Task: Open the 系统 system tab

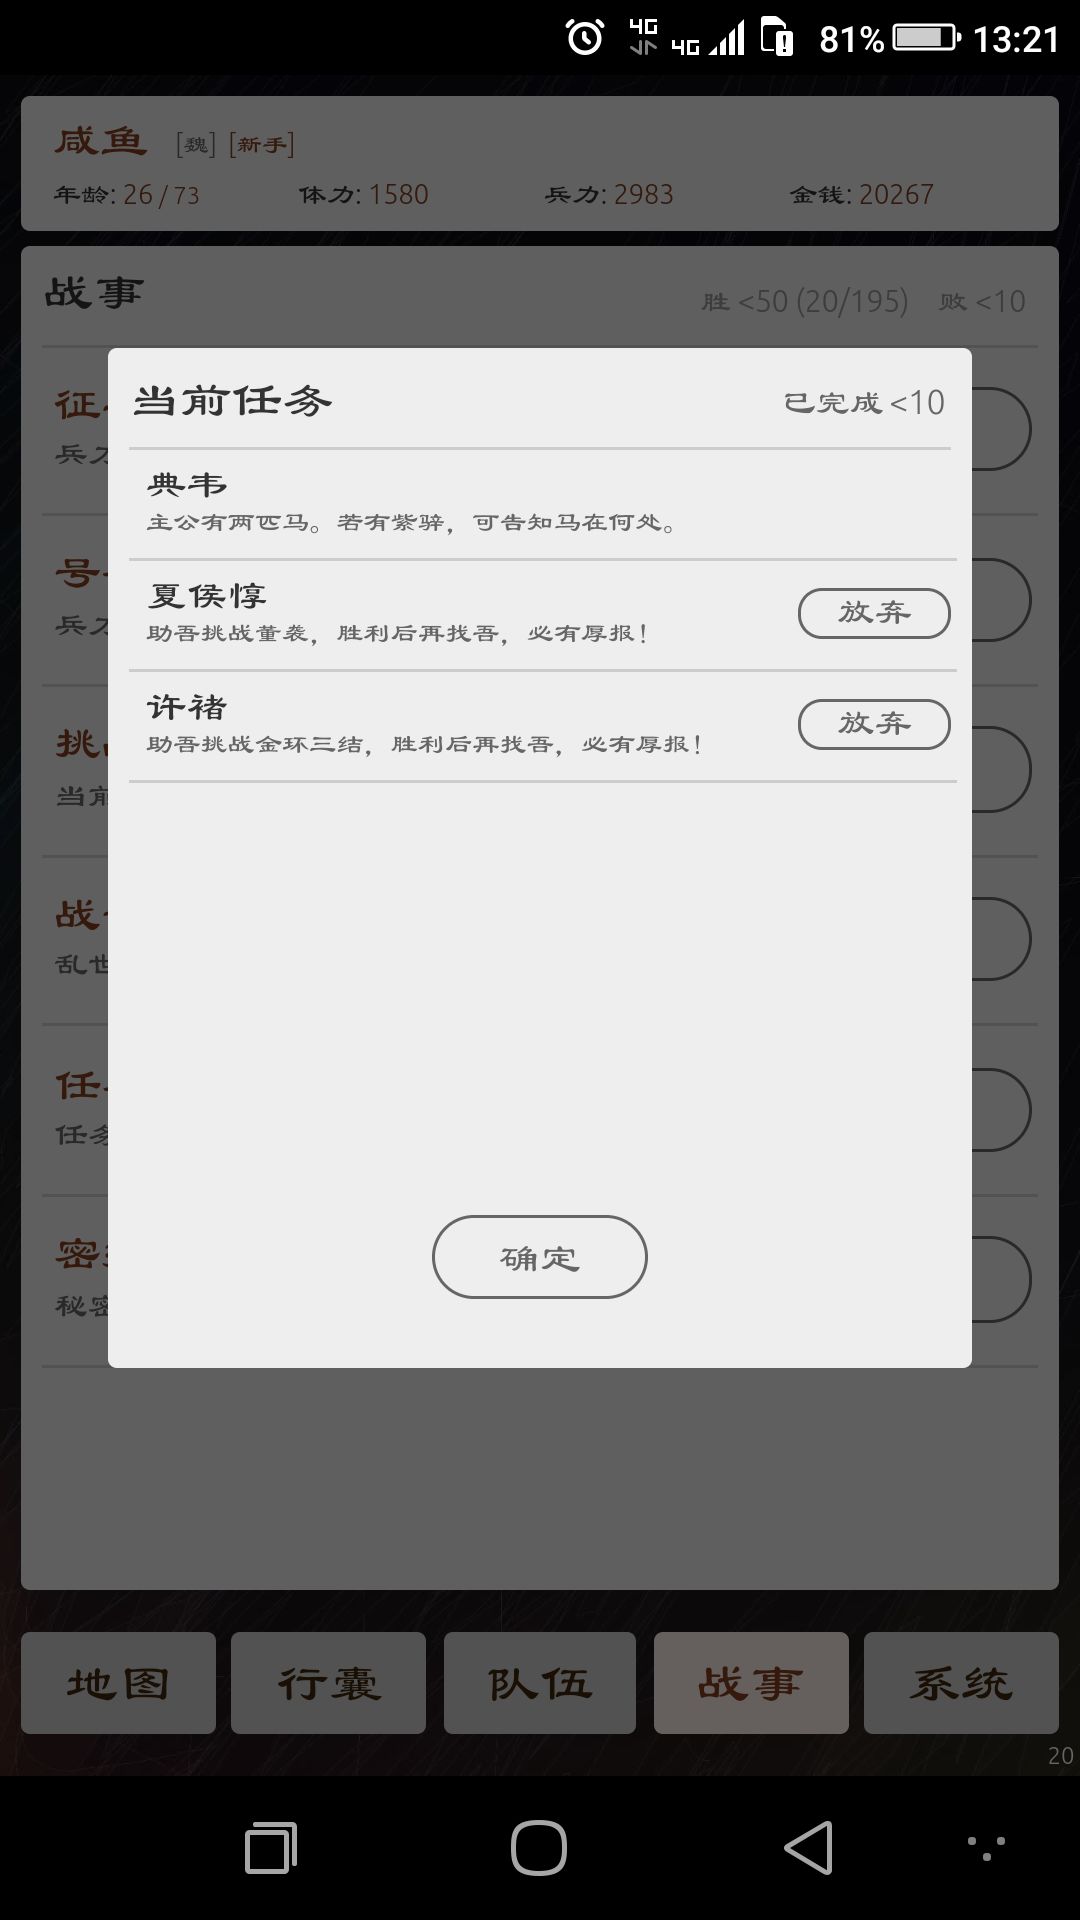Action: [x=961, y=1683]
